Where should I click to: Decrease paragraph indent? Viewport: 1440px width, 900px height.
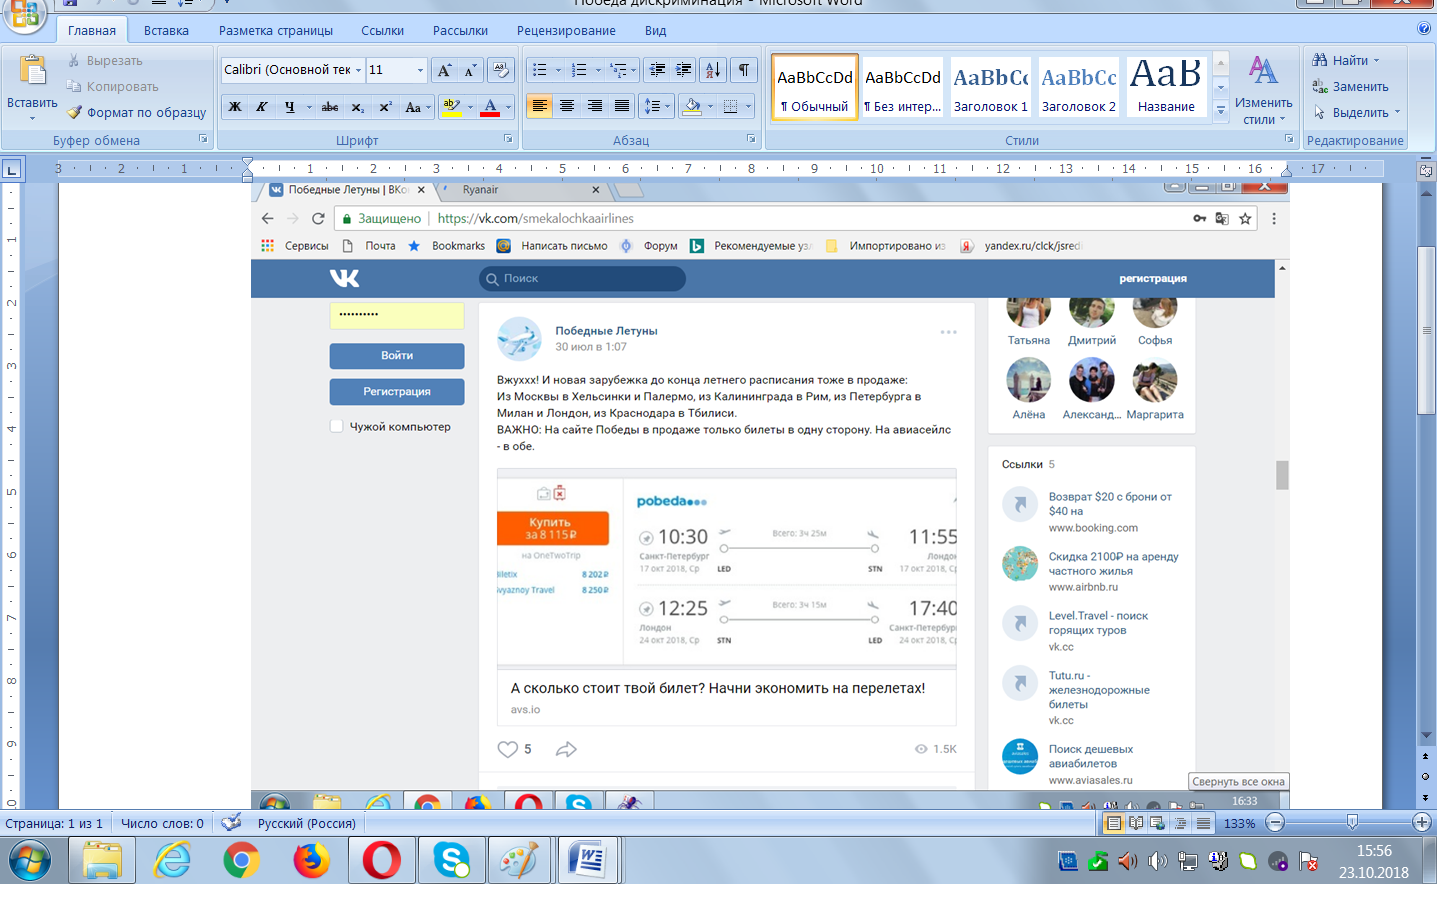(657, 70)
